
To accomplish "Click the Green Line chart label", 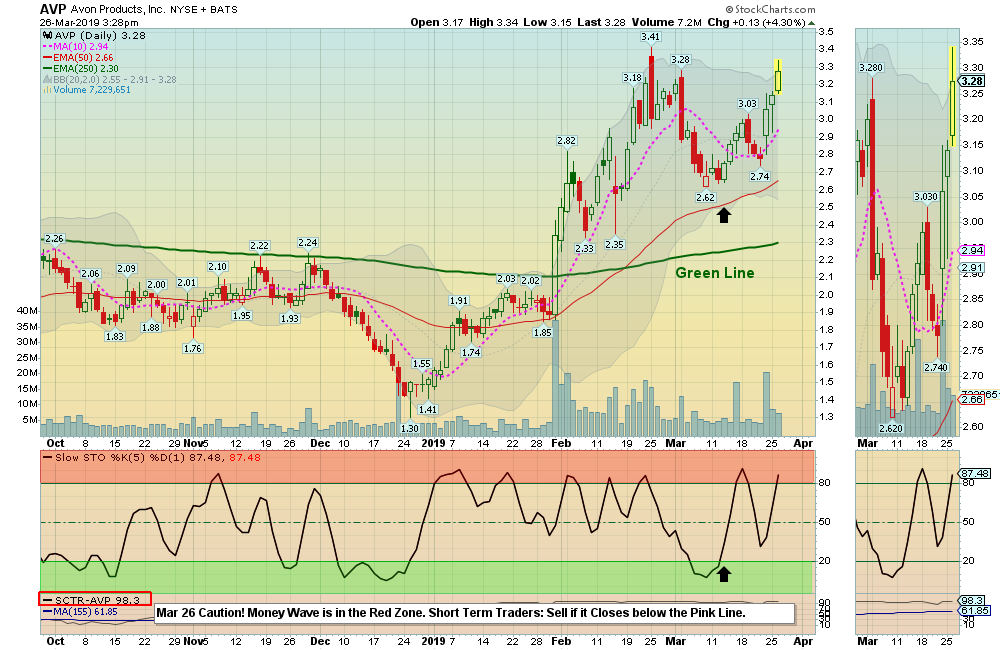I will click(714, 273).
